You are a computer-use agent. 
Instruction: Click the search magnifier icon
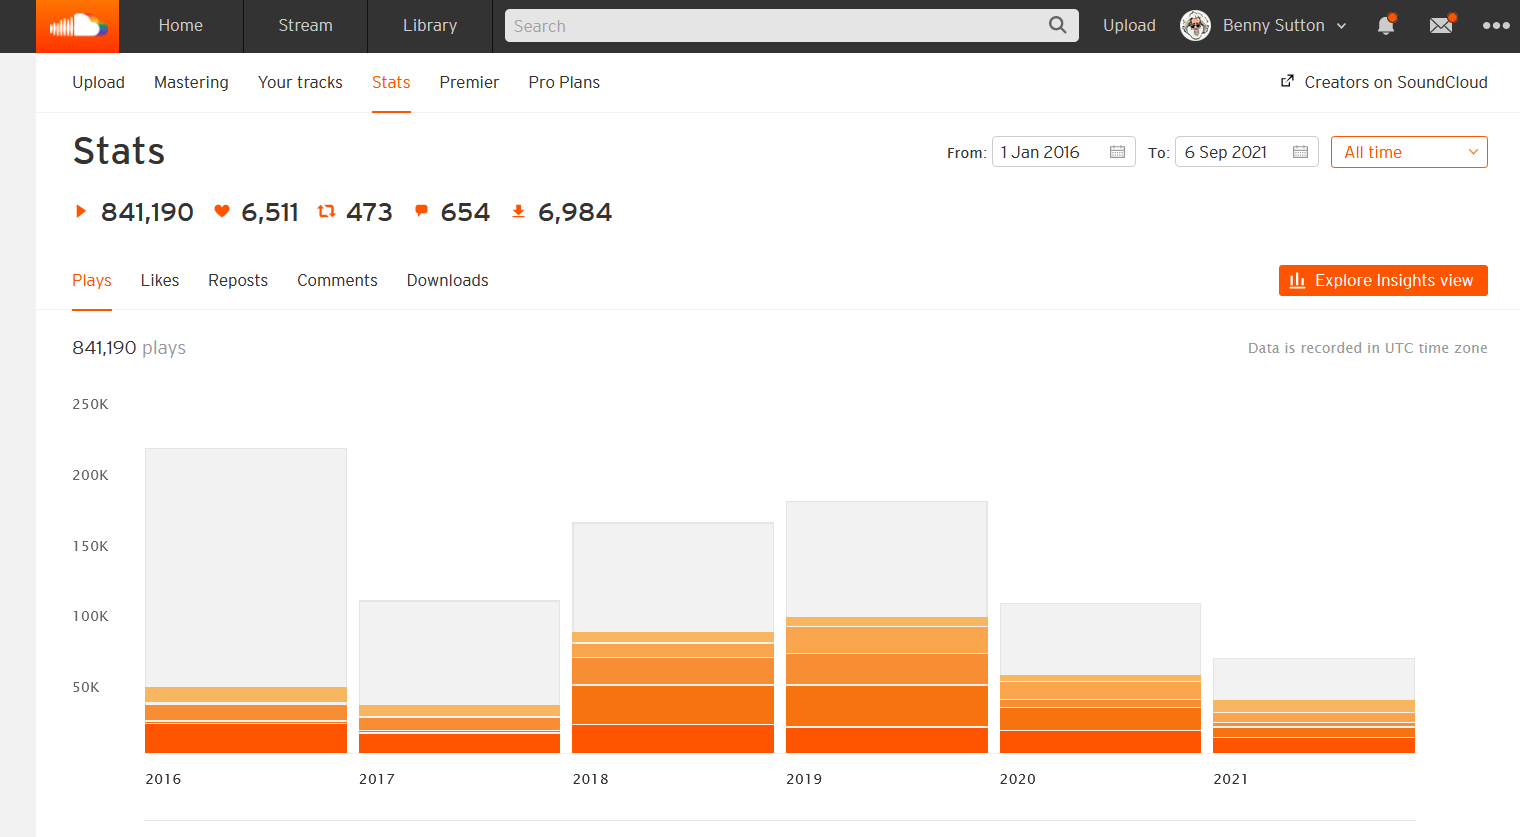[1057, 25]
